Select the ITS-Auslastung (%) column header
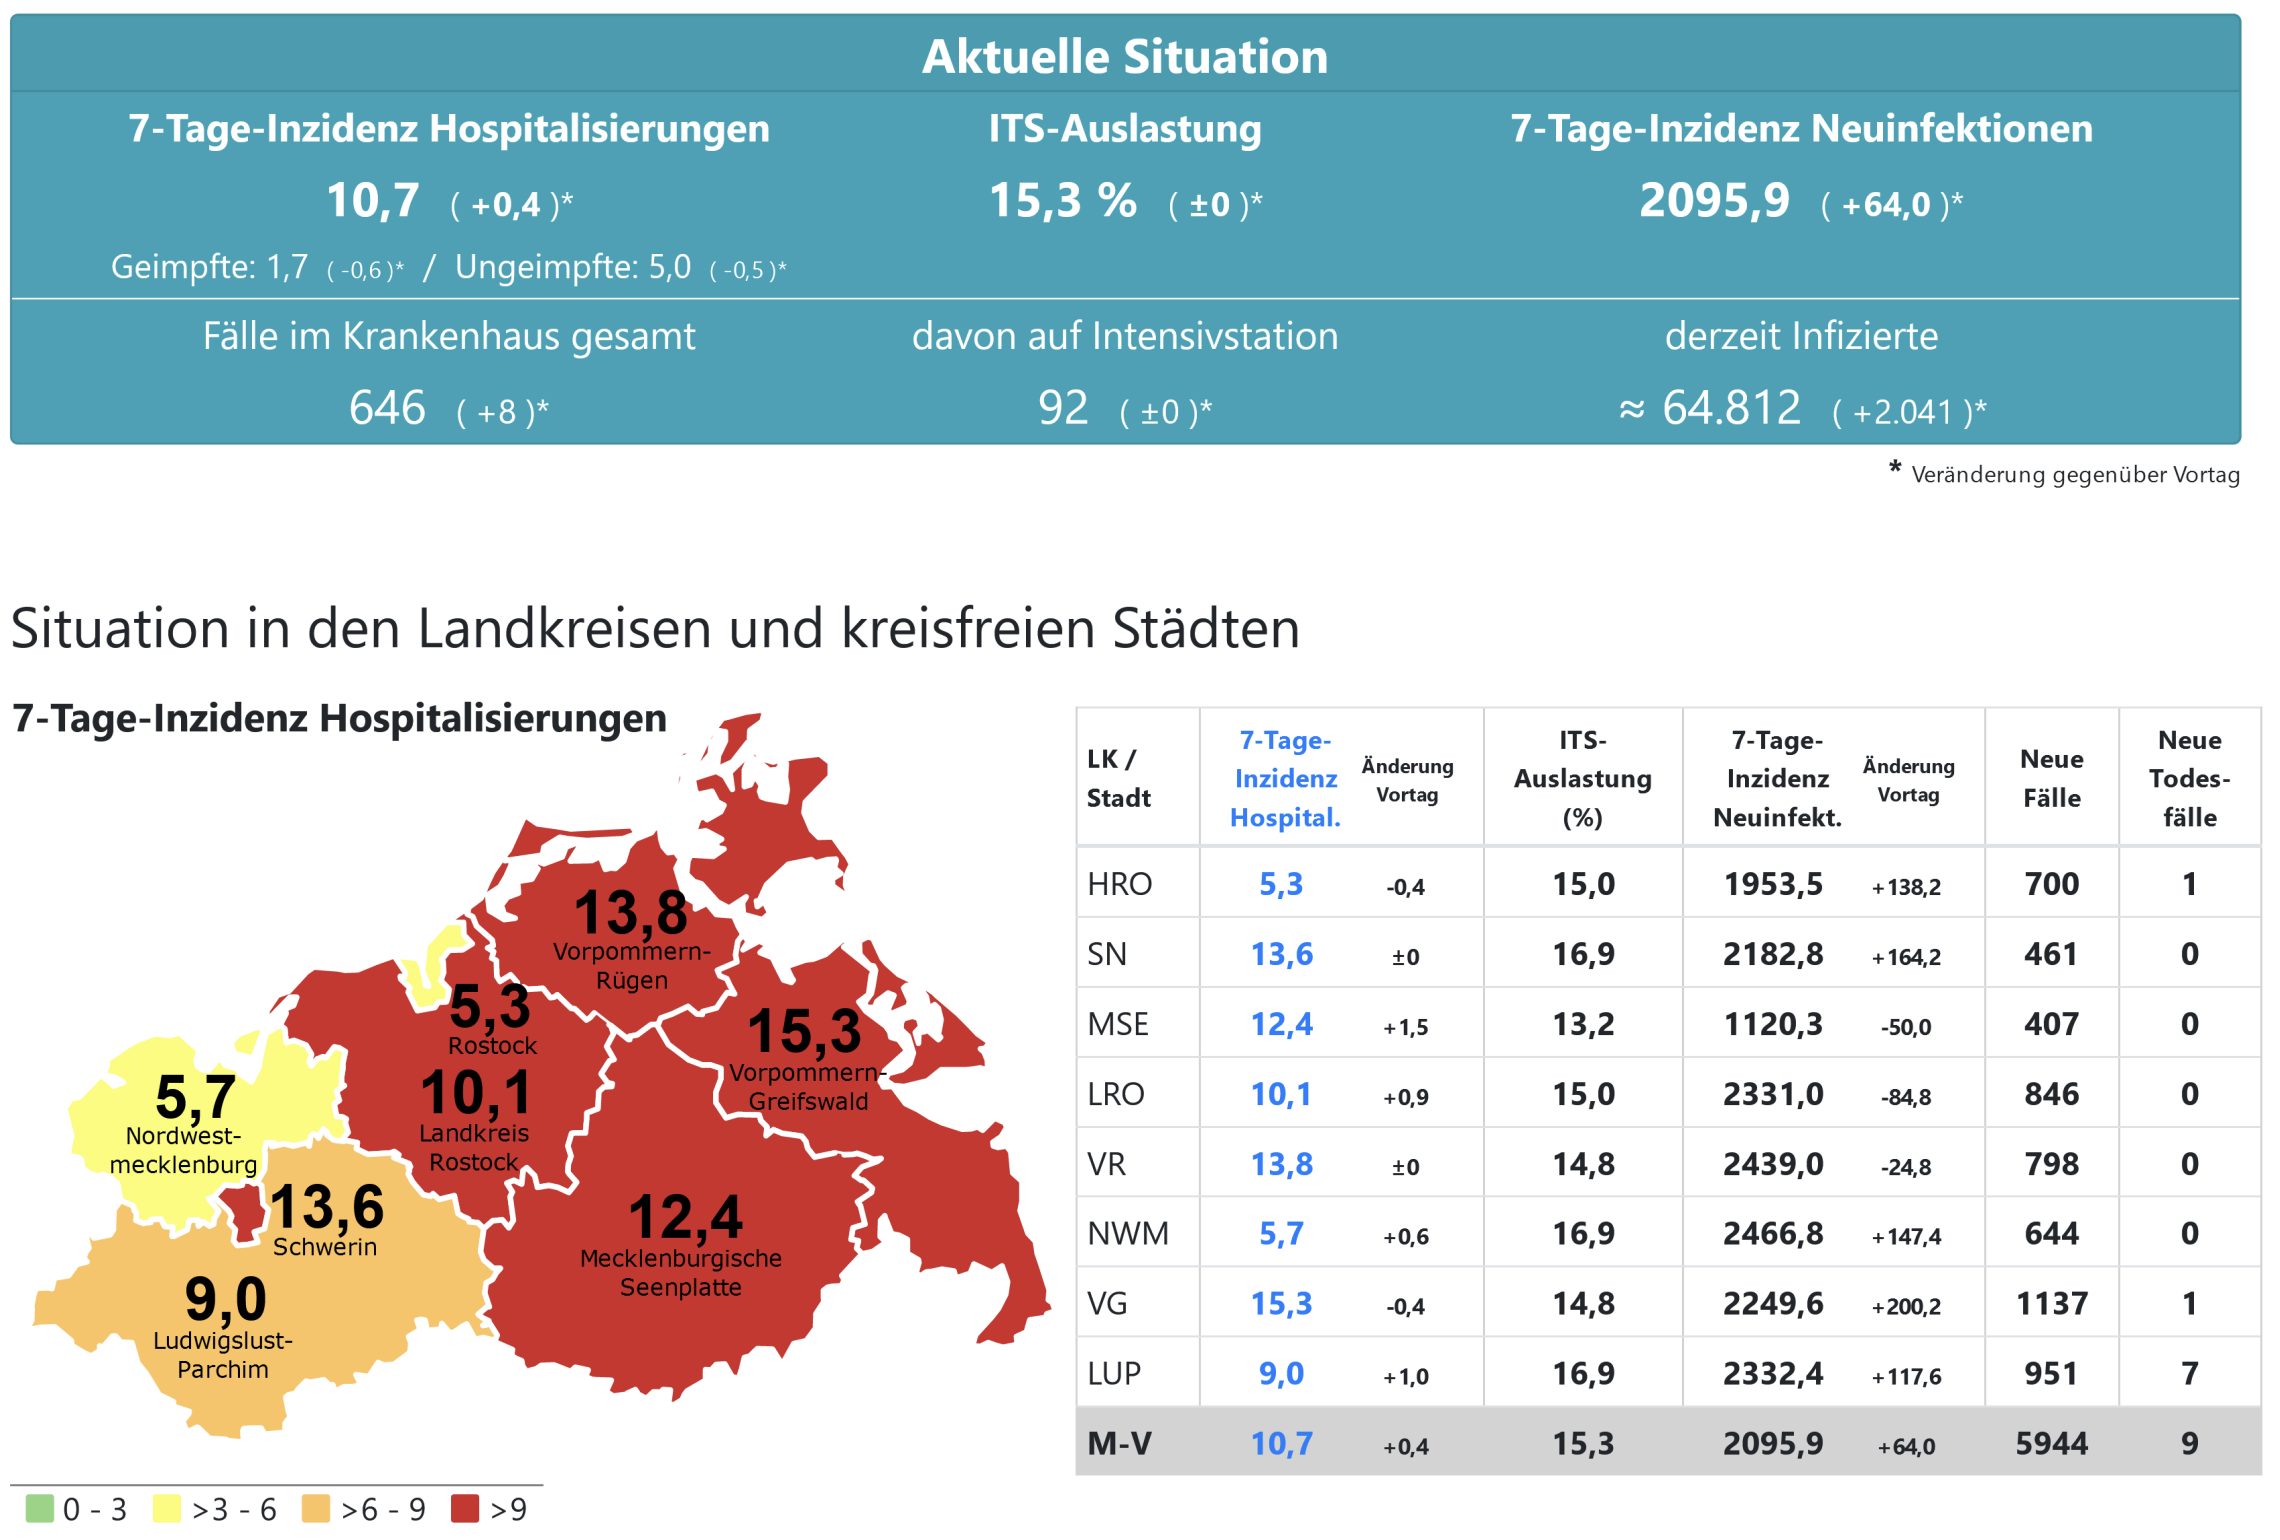 coord(1582,778)
